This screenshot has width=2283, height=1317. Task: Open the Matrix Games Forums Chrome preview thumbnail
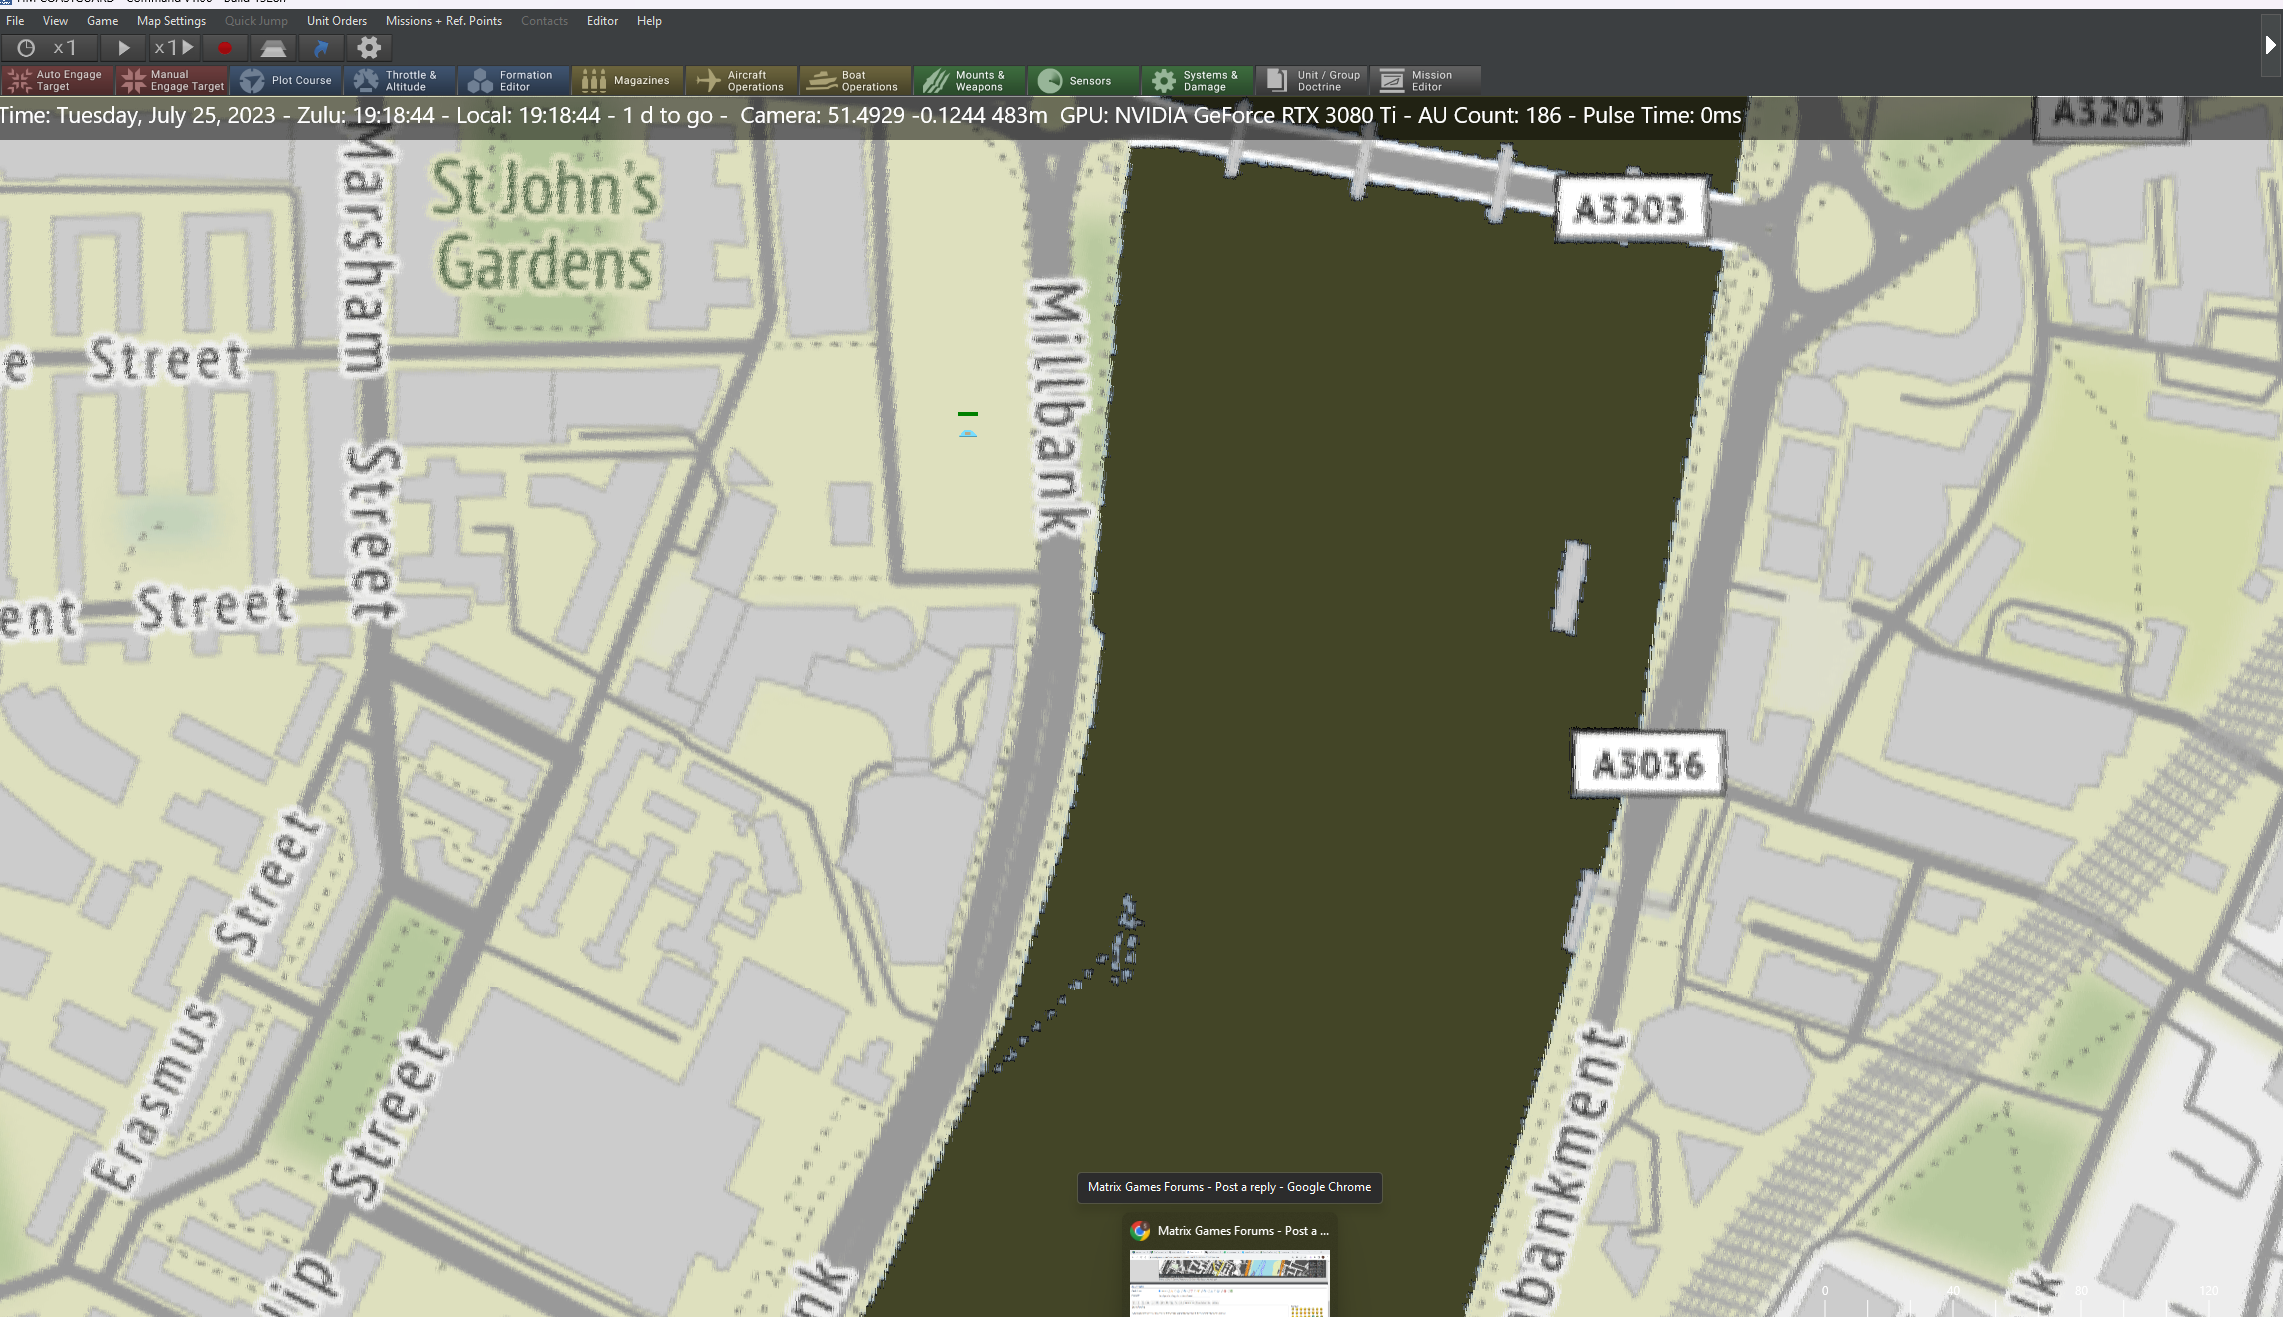pyautogui.click(x=1229, y=1283)
